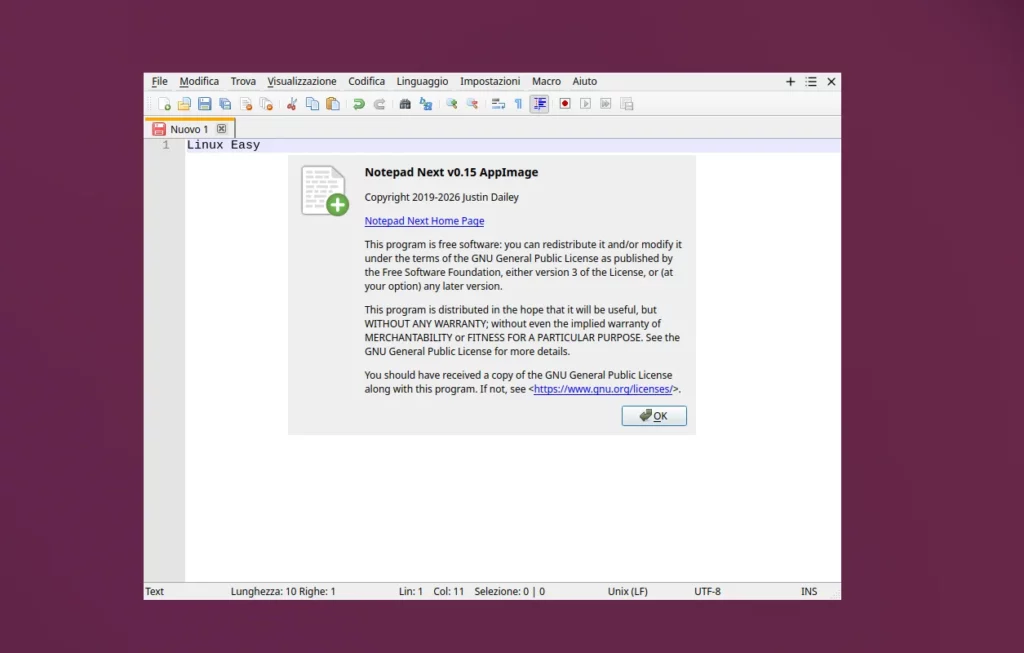Click OK in About dialog

(654, 416)
